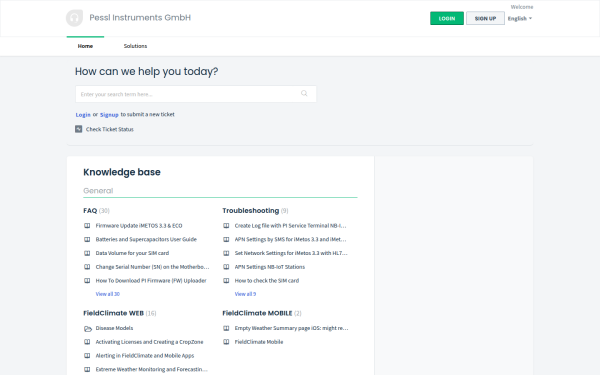The height and width of the screenshot is (375, 600).
Task: Open the View all 30 FAQ link
Action: coord(108,294)
